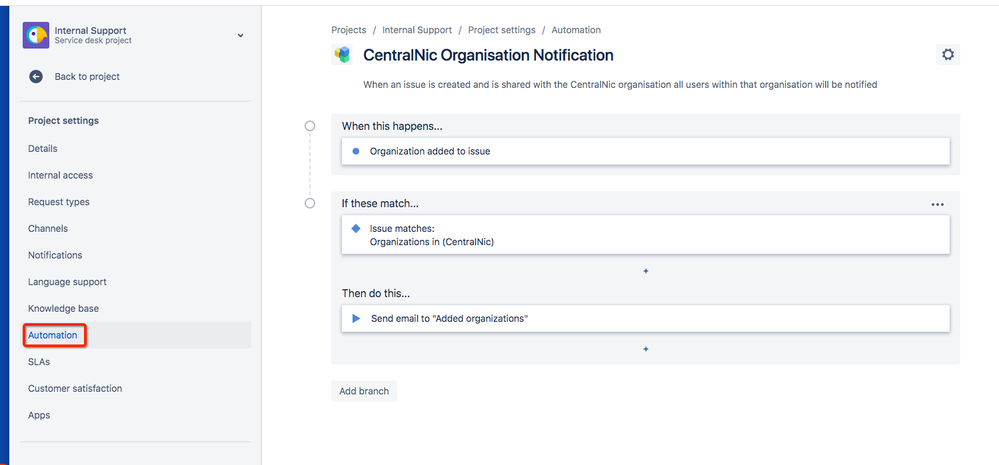This screenshot has height=465, width=999.
Task: Open the Organization added to issue trigger
Action: tap(645, 152)
